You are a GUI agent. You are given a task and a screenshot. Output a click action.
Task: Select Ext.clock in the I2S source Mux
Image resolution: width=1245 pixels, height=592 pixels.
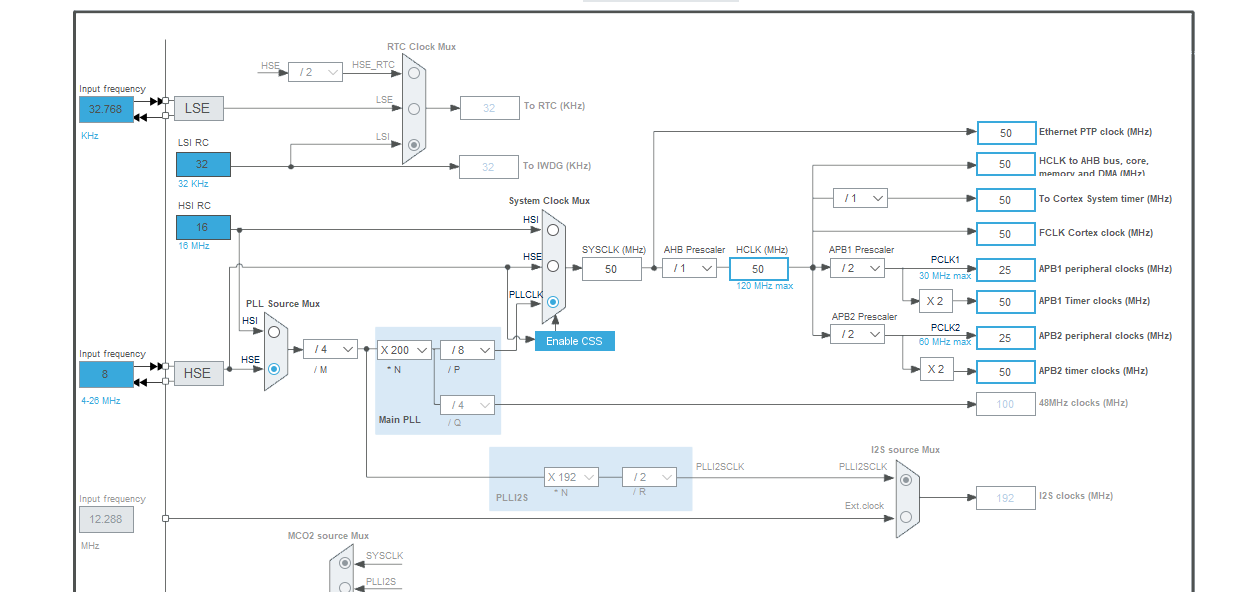(x=904, y=516)
